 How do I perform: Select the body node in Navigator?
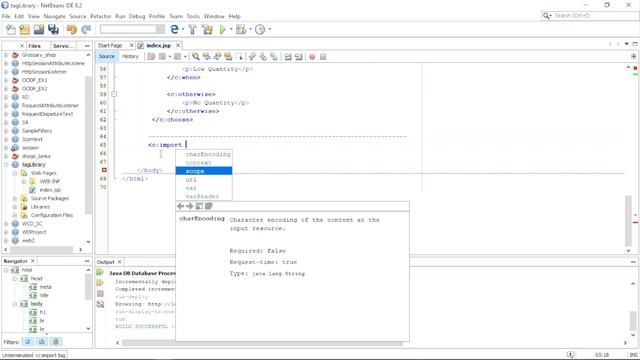36,304
